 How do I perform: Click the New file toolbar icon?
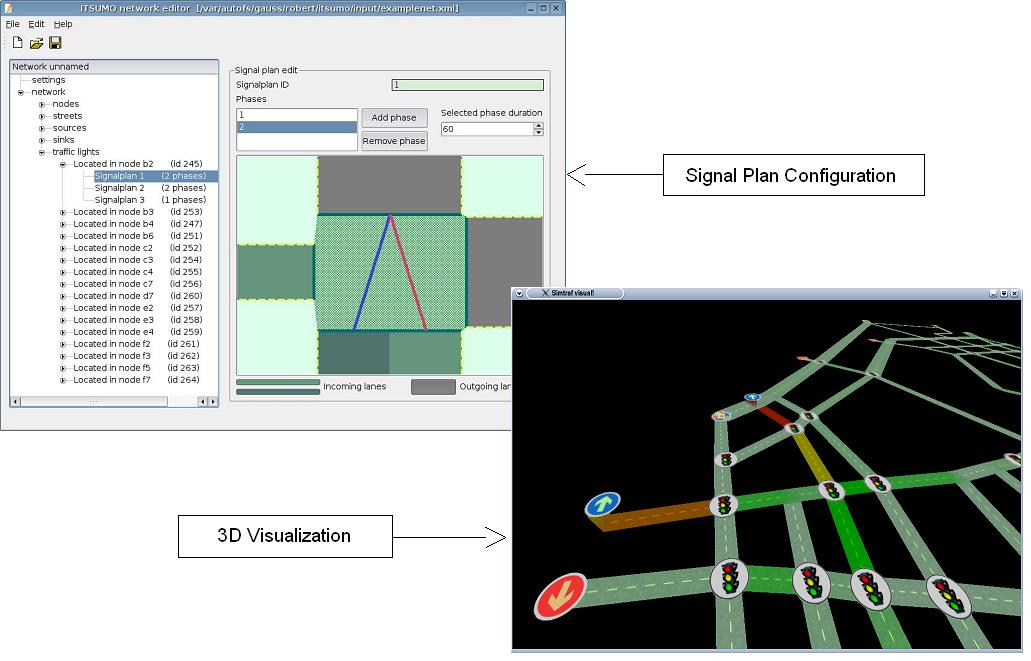(17, 43)
